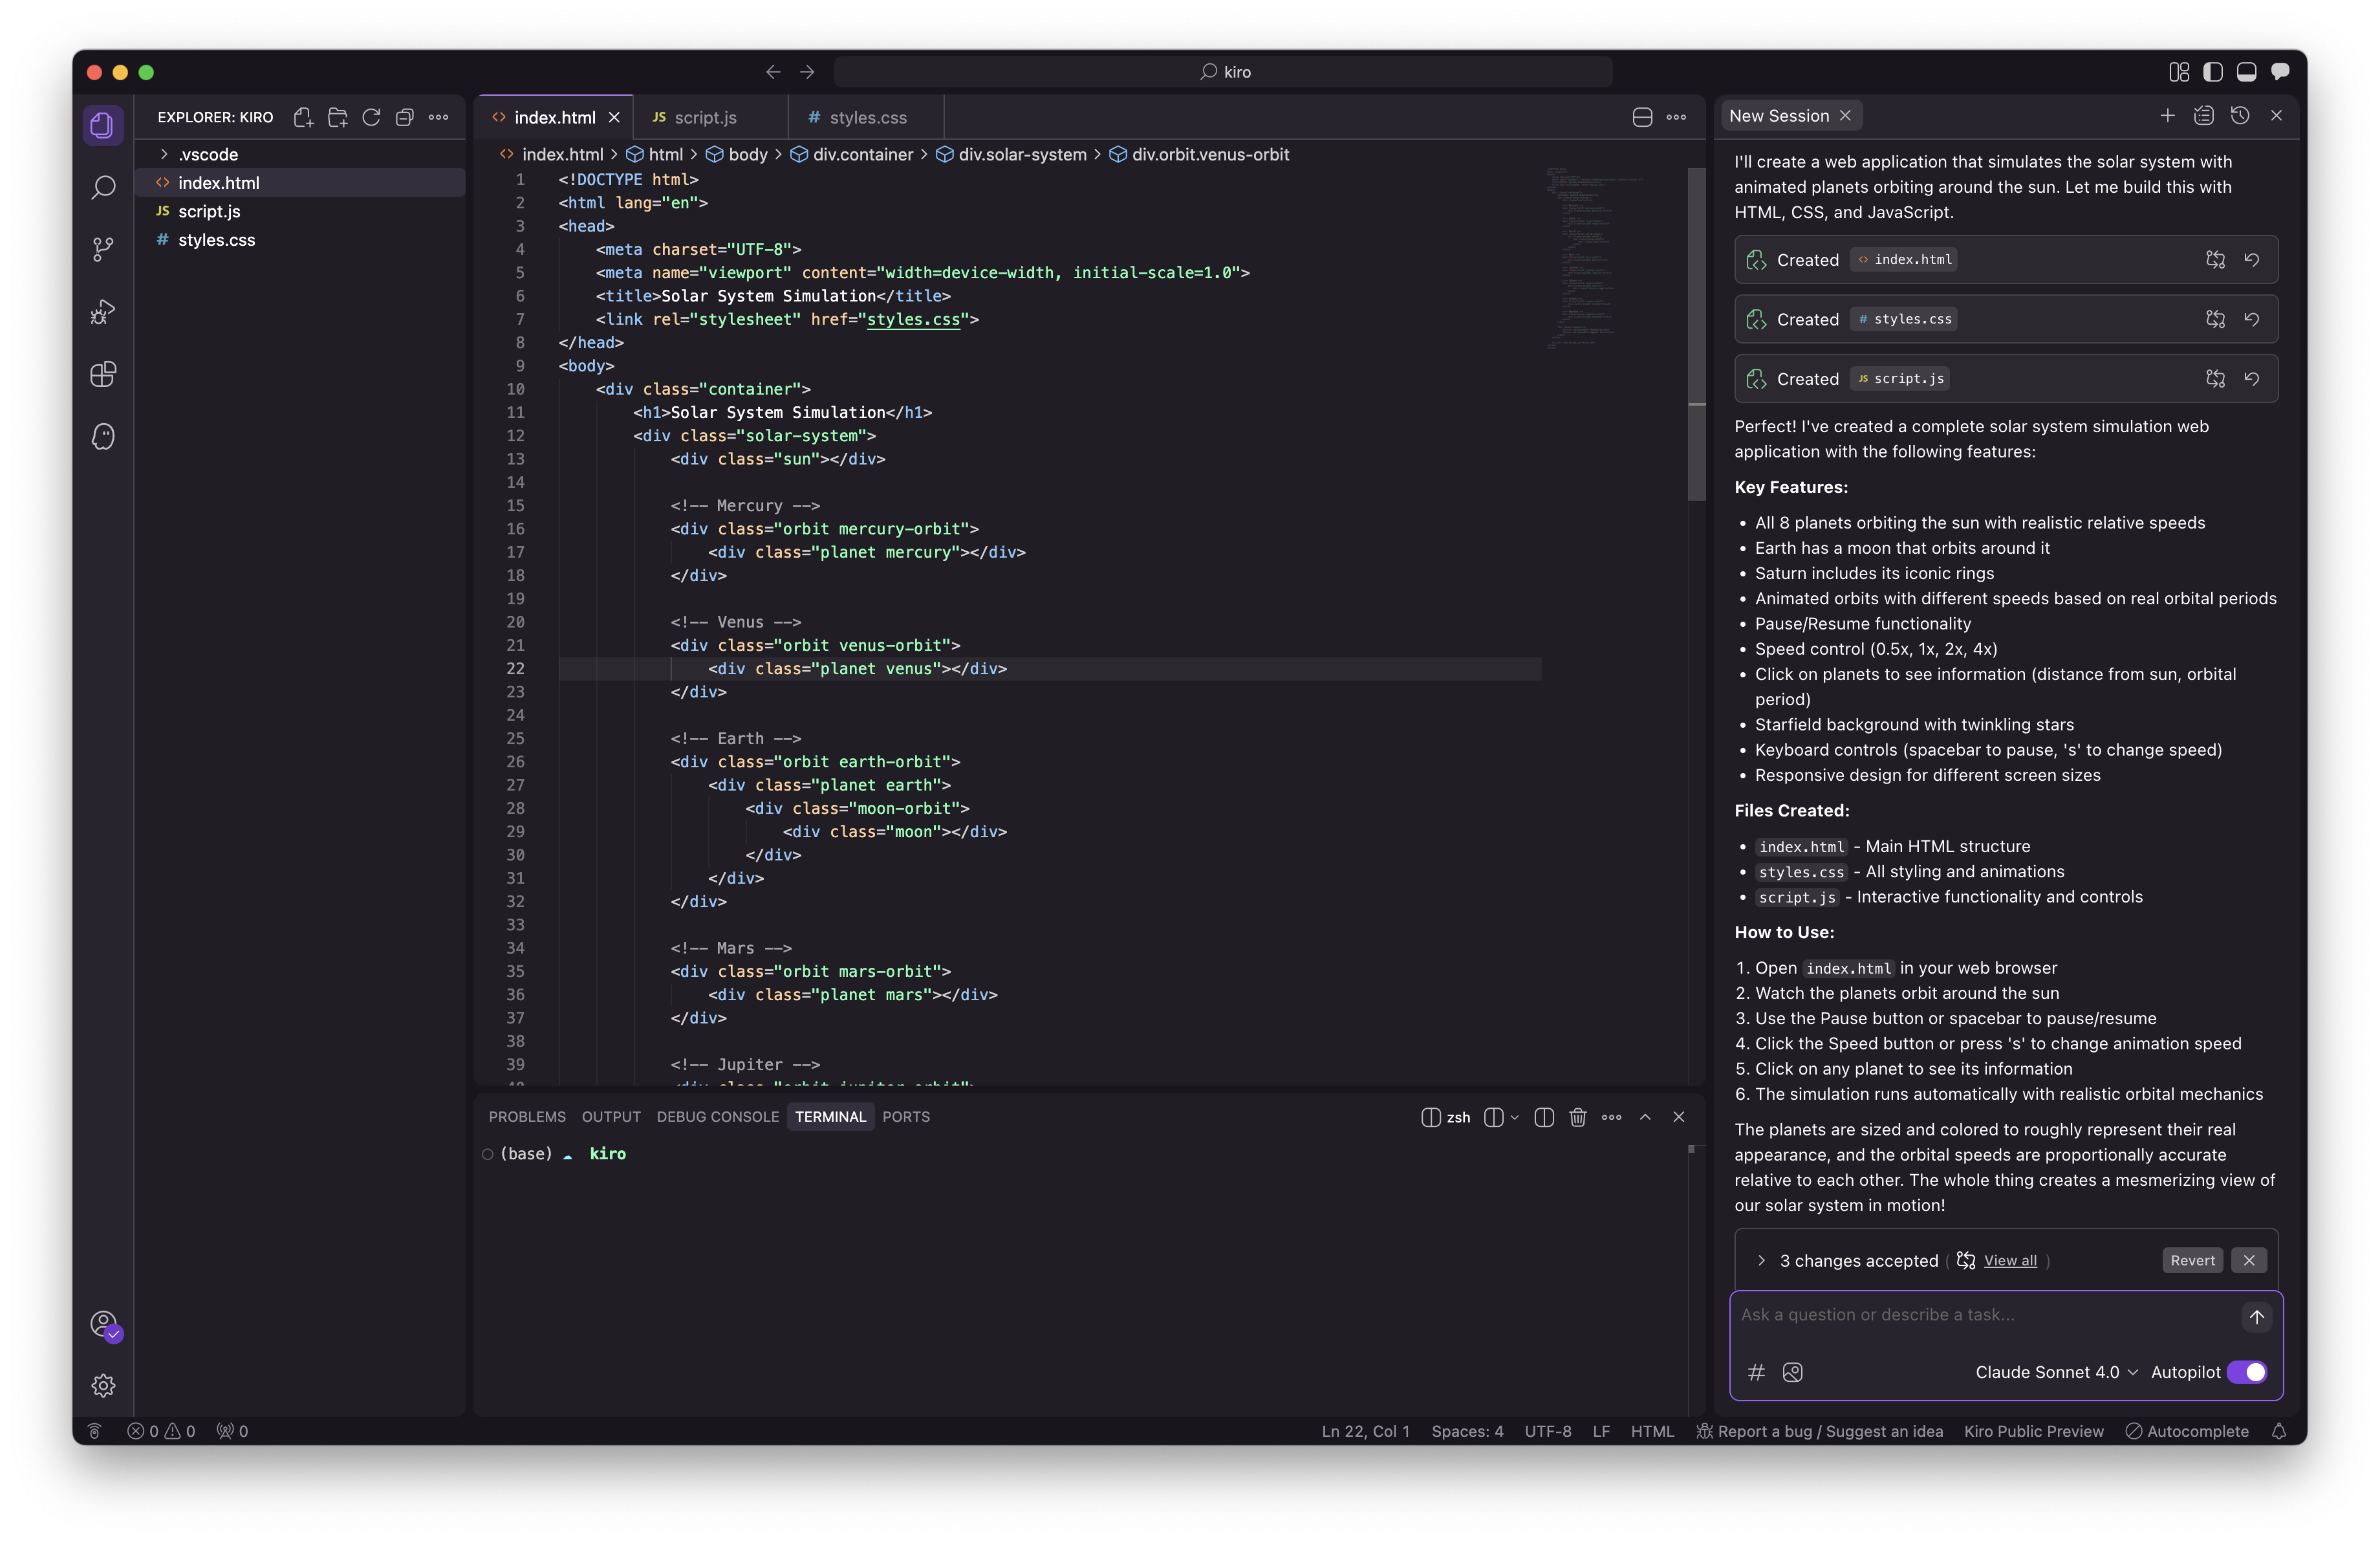Go forward in navigation history
The width and height of the screenshot is (2380, 1541).
(x=807, y=72)
